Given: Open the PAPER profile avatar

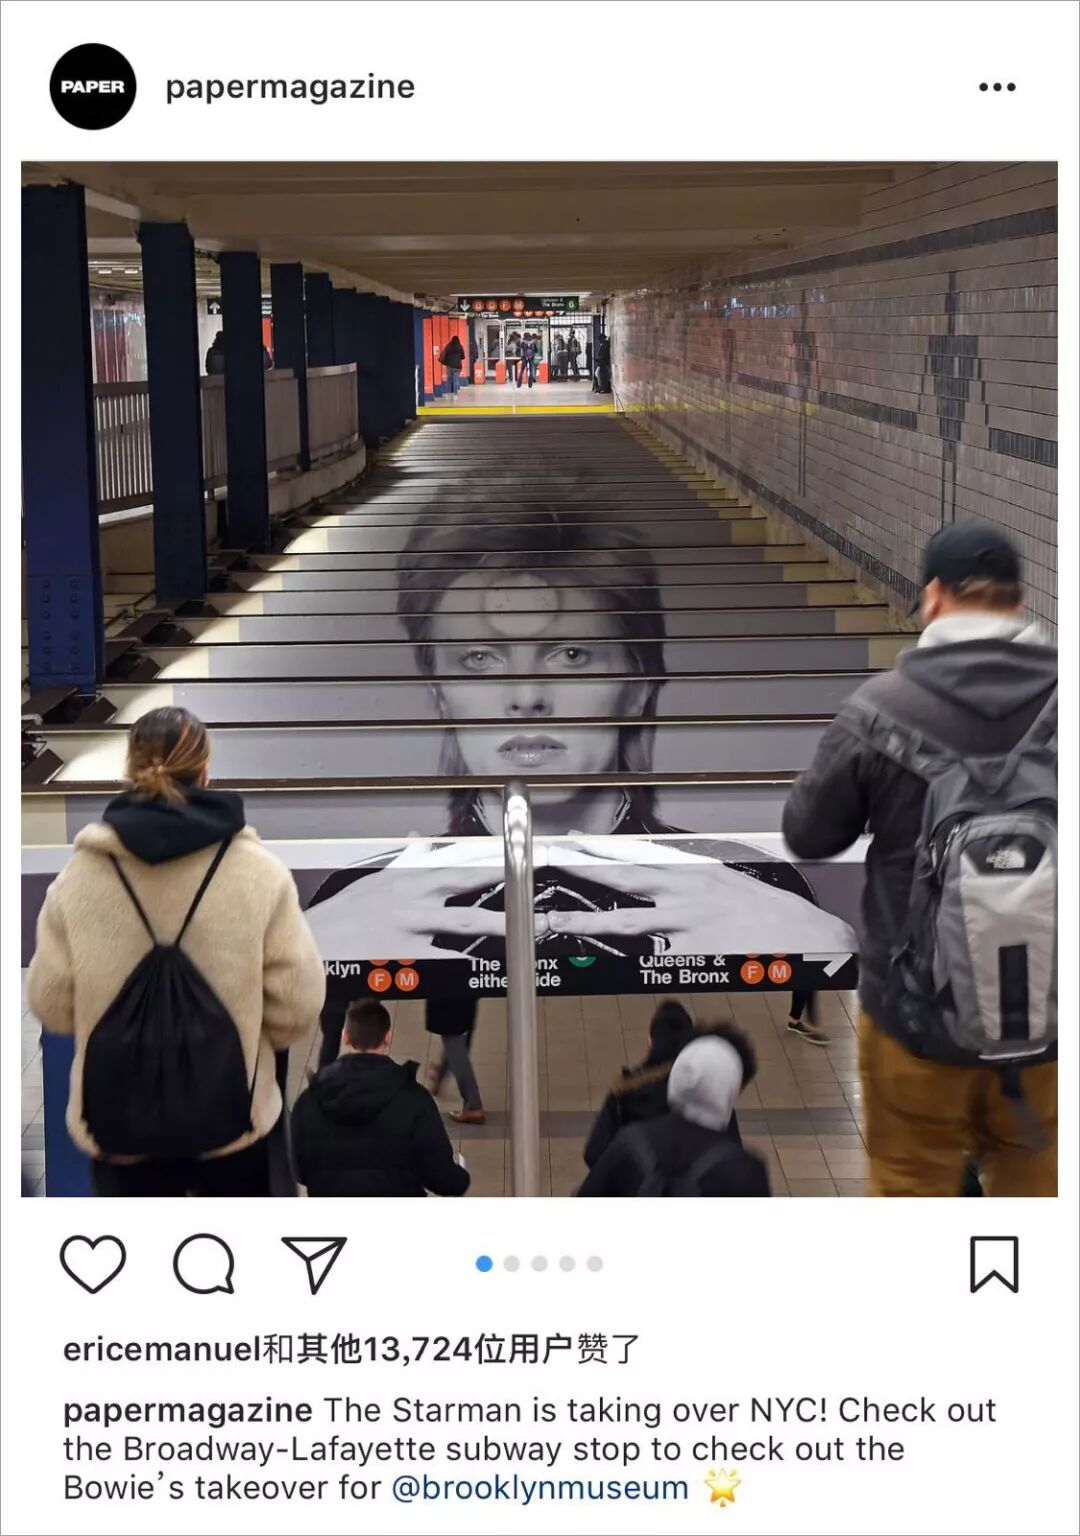Looking at the screenshot, I should tap(92, 87).
